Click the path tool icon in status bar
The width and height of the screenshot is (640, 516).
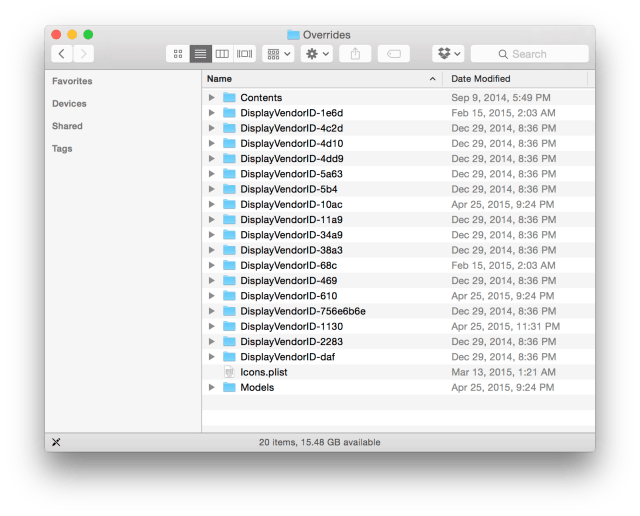tap(56, 442)
